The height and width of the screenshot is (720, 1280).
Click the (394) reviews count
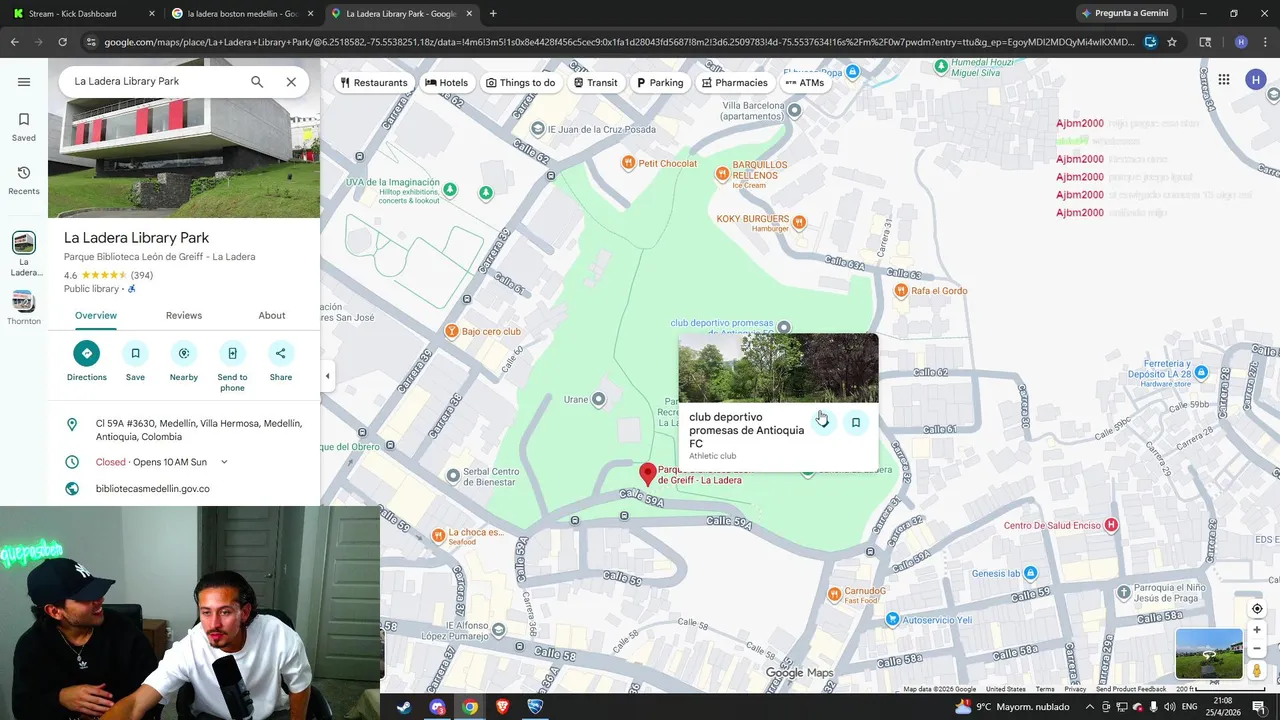pyautogui.click(x=142, y=275)
